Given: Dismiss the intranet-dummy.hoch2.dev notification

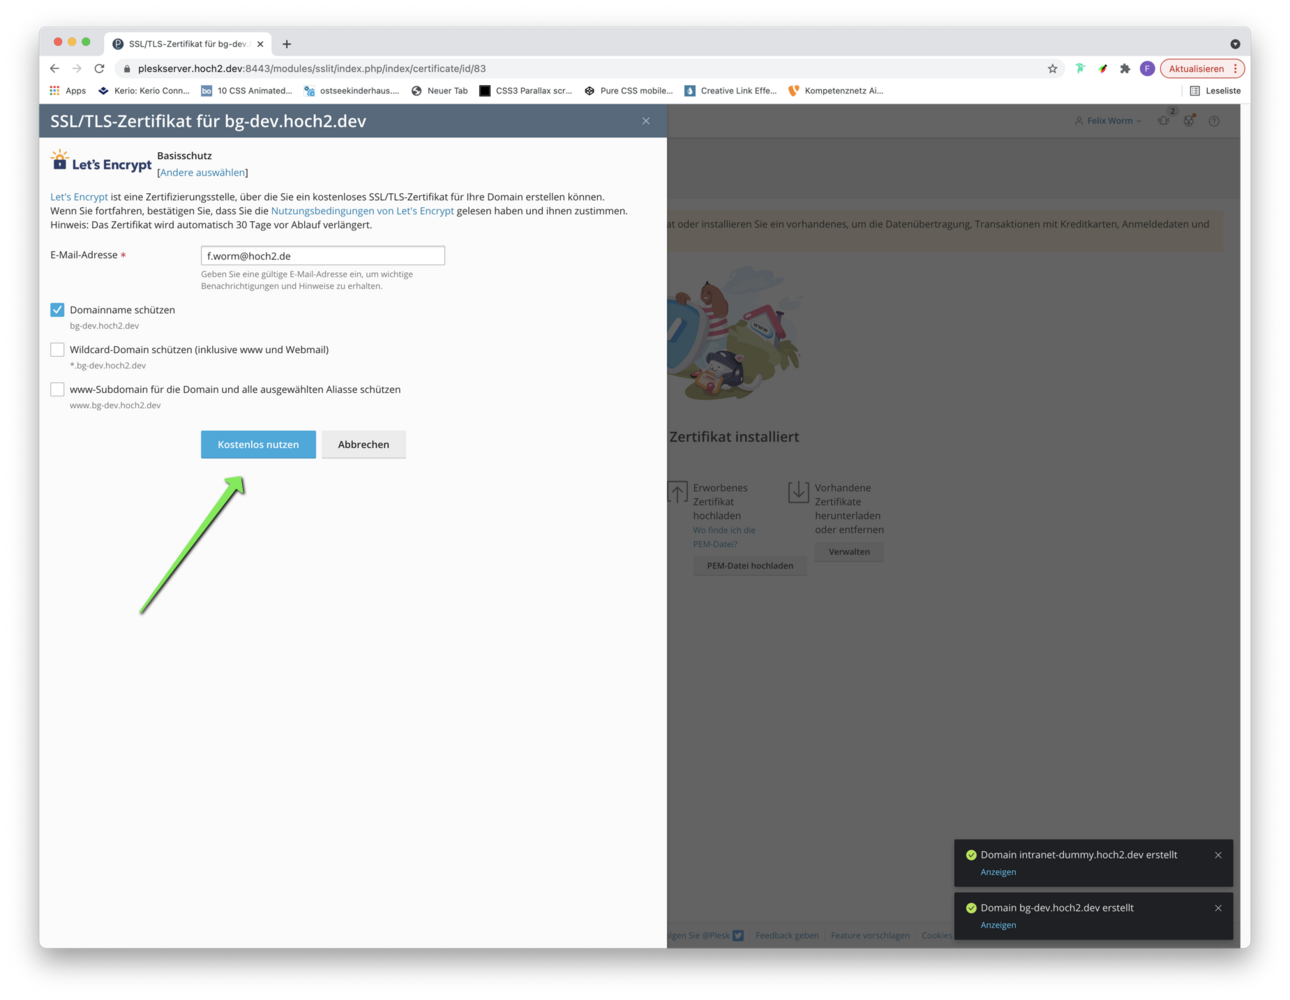Looking at the screenshot, I should point(1218,855).
